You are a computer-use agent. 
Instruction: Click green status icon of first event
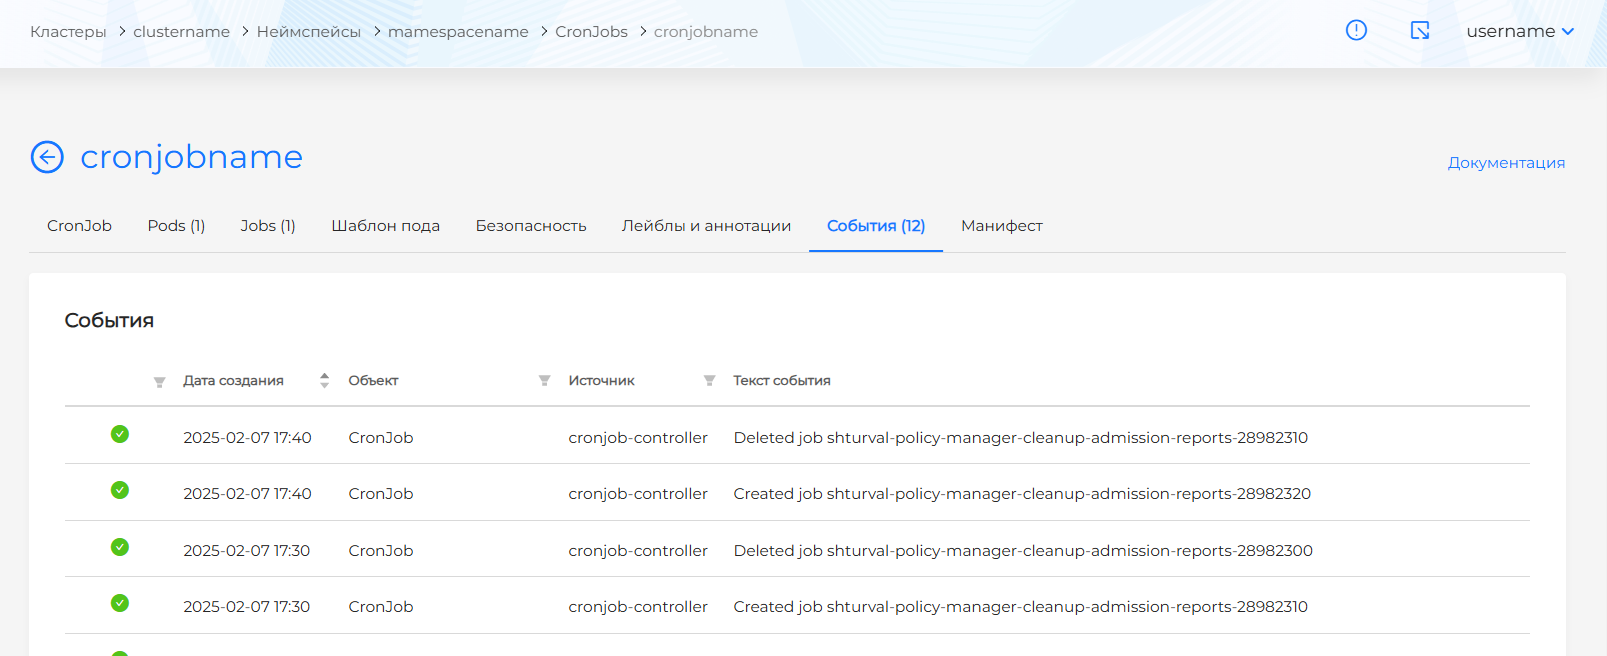click(x=120, y=434)
